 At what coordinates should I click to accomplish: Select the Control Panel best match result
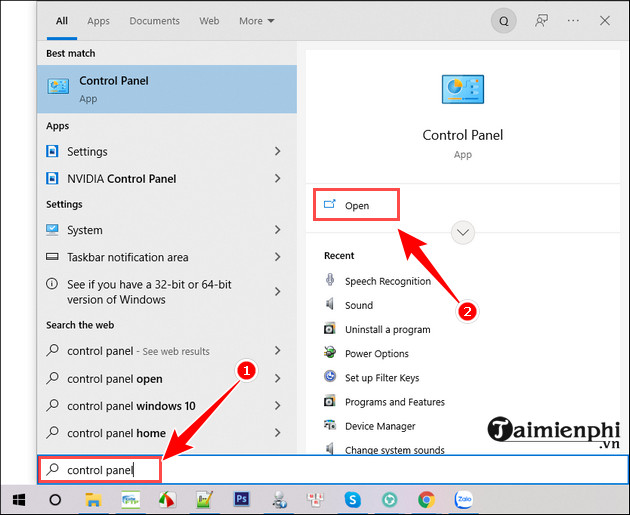[x=167, y=89]
